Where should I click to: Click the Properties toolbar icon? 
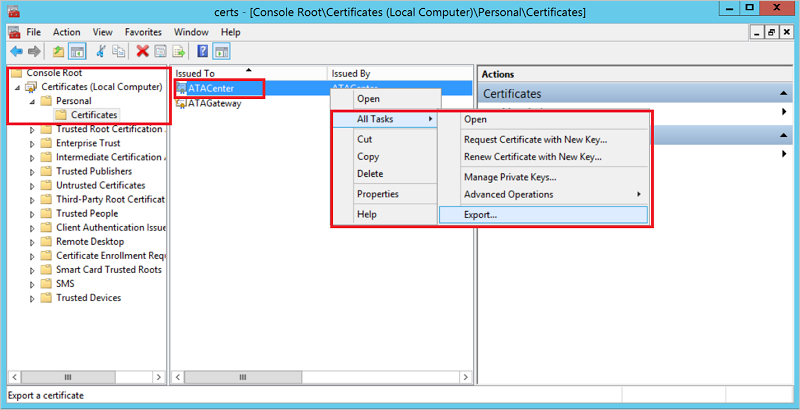160,51
